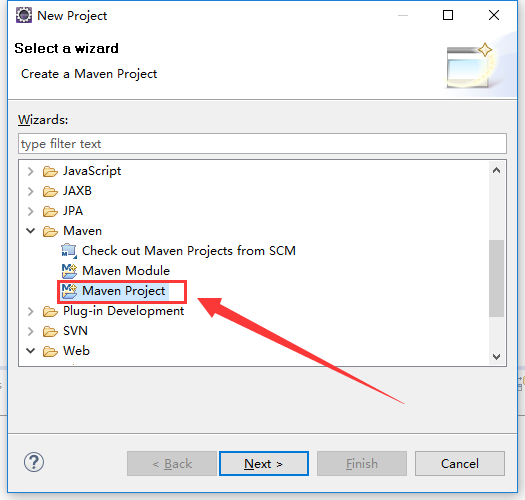Image resolution: width=525 pixels, height=500 pixels.
Task: Click the Web folder icon
Action: point(50,351)
